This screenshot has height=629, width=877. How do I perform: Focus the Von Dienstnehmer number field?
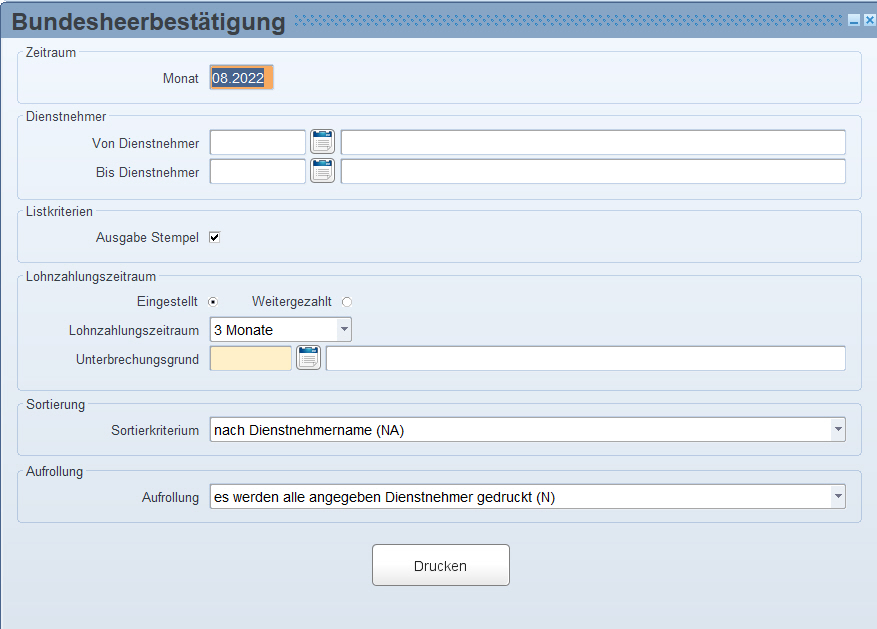[x=257, y=142]
